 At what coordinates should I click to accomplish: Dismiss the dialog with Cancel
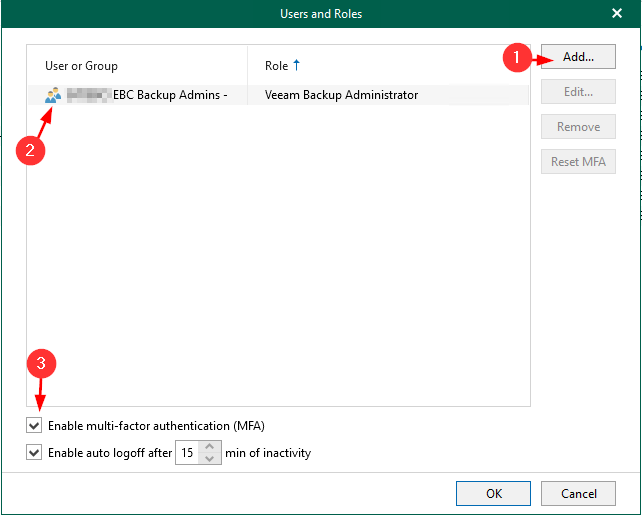click(578, 493)
